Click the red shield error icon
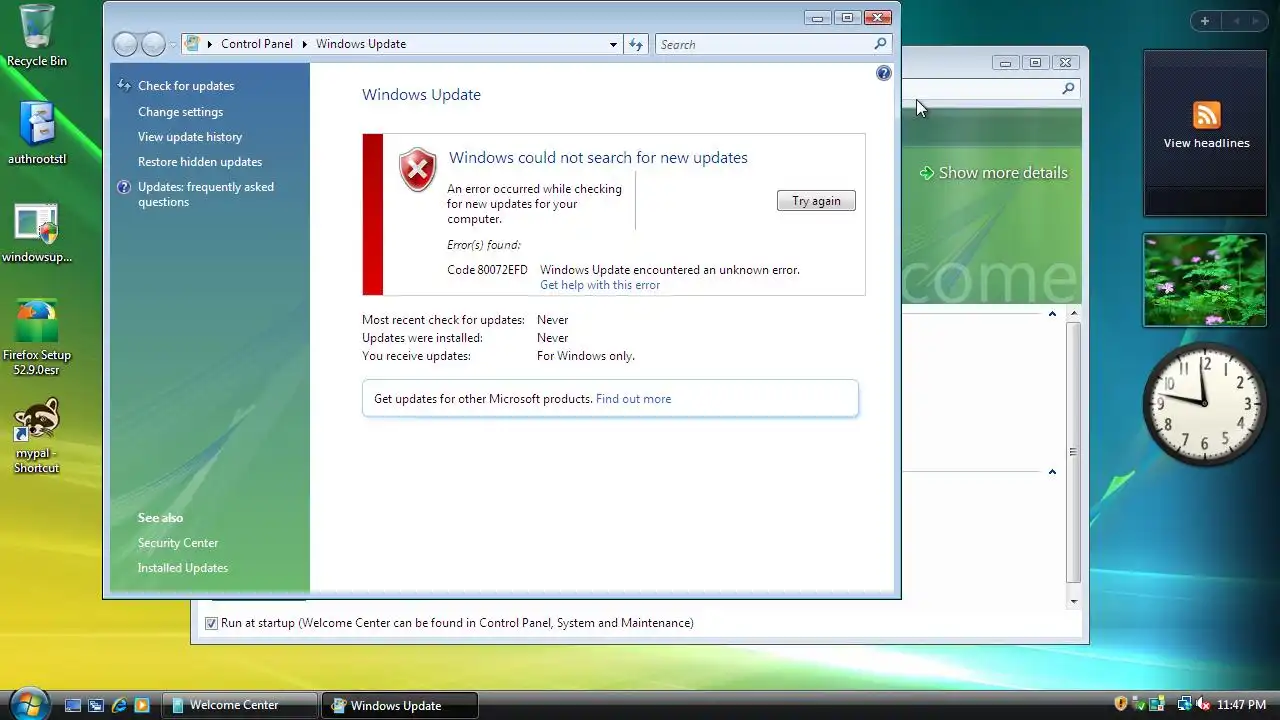1280x720 pixels. (417, 170)
